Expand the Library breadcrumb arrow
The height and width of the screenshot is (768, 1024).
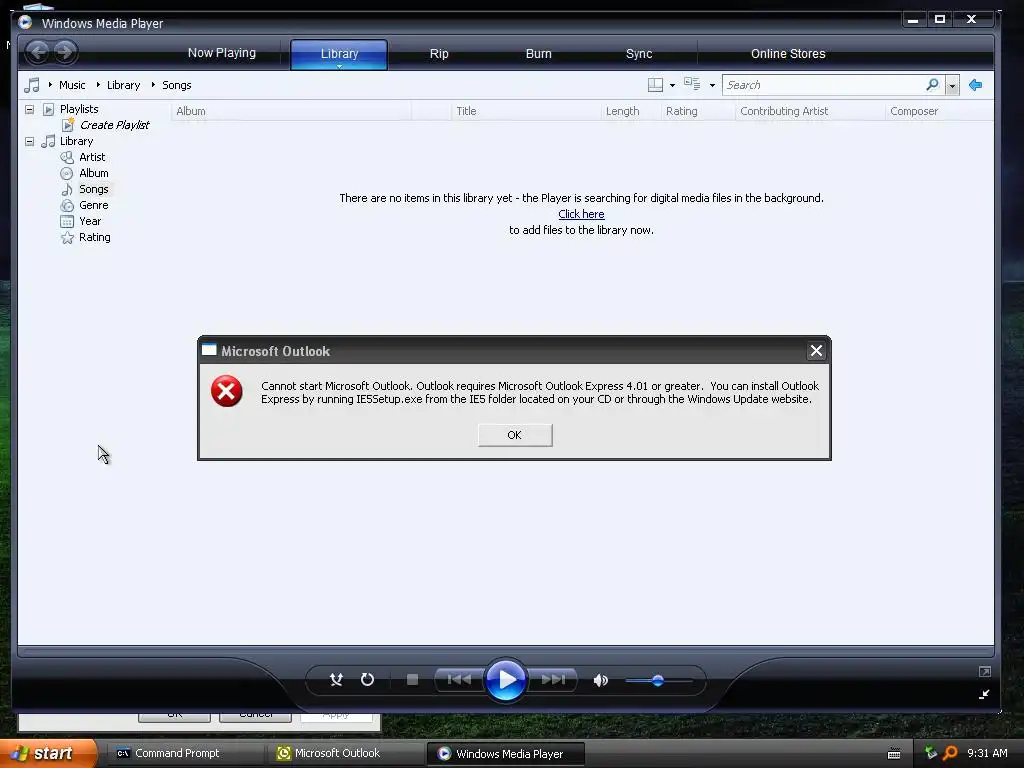coord(98,84)
